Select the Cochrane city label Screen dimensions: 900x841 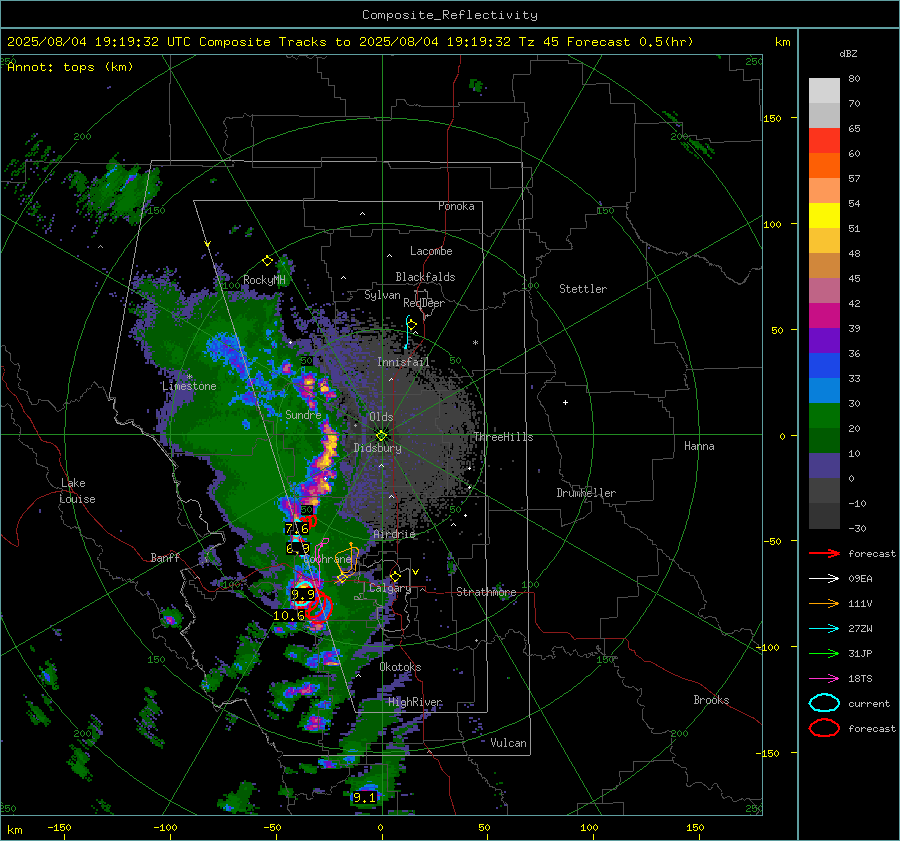327,559
